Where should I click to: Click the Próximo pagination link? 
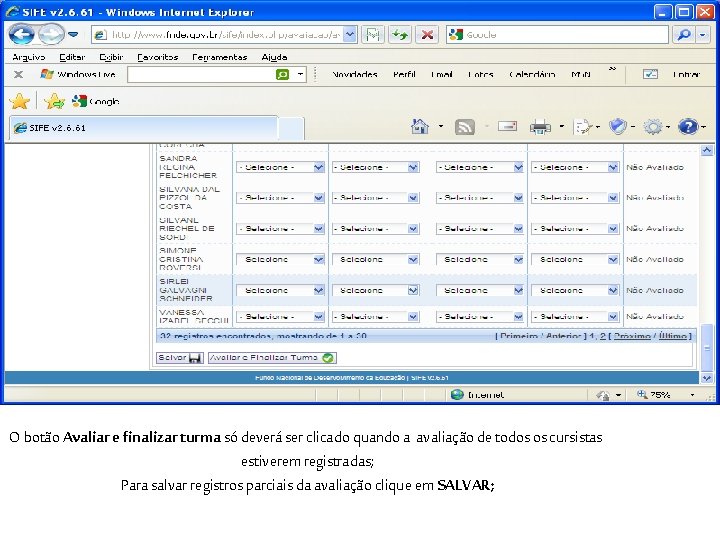tap(632, 336)
